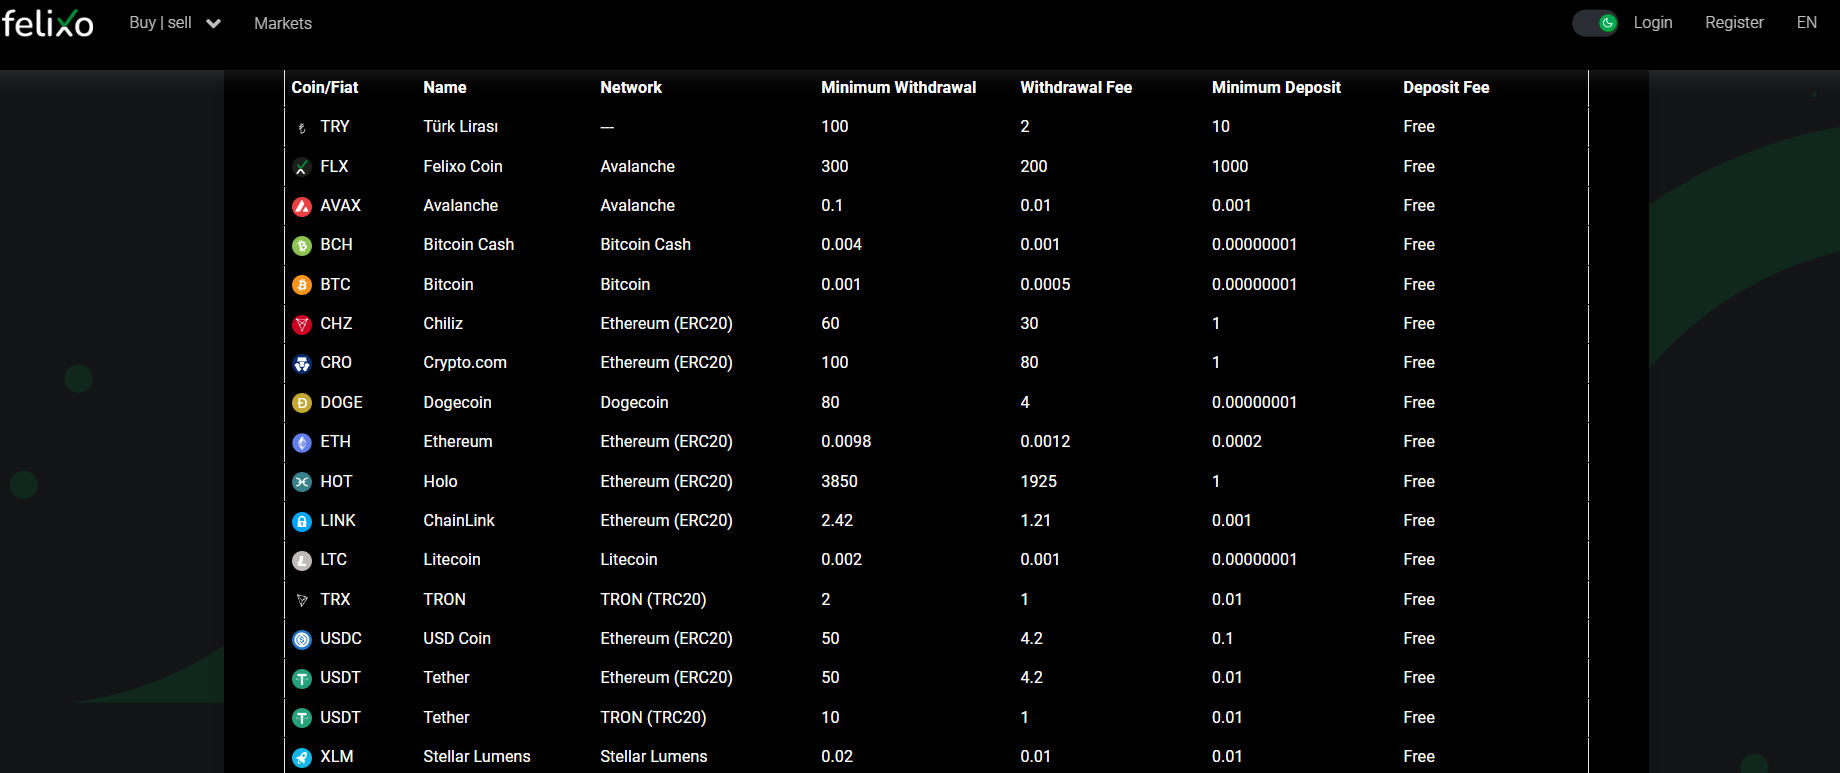
Task: Click the BCH green coin icon
Action: coord(302,246)
